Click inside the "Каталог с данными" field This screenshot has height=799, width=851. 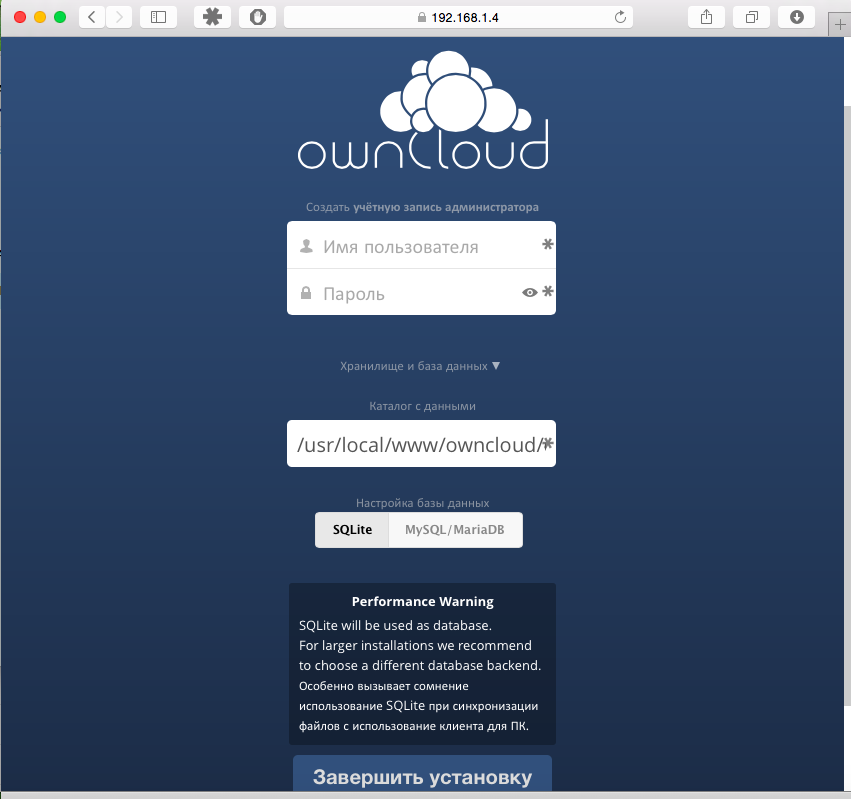421,443
